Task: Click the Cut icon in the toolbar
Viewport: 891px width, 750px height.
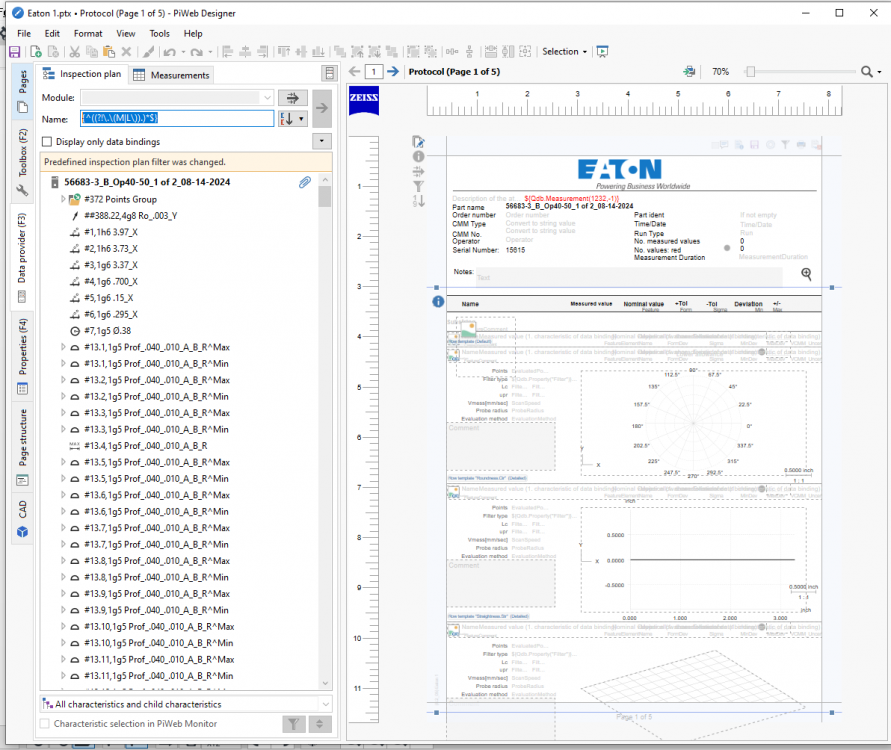Action: coord(74,51)
